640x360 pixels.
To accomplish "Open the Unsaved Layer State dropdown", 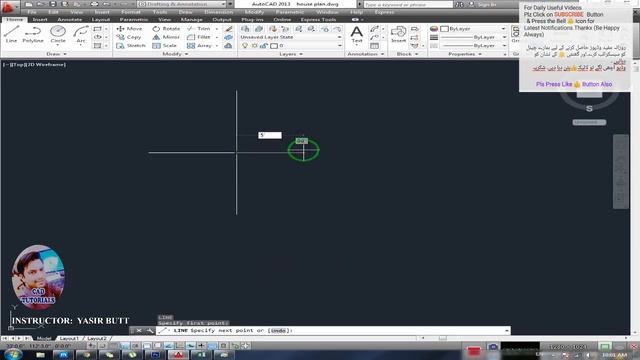I will pos(291,37).
